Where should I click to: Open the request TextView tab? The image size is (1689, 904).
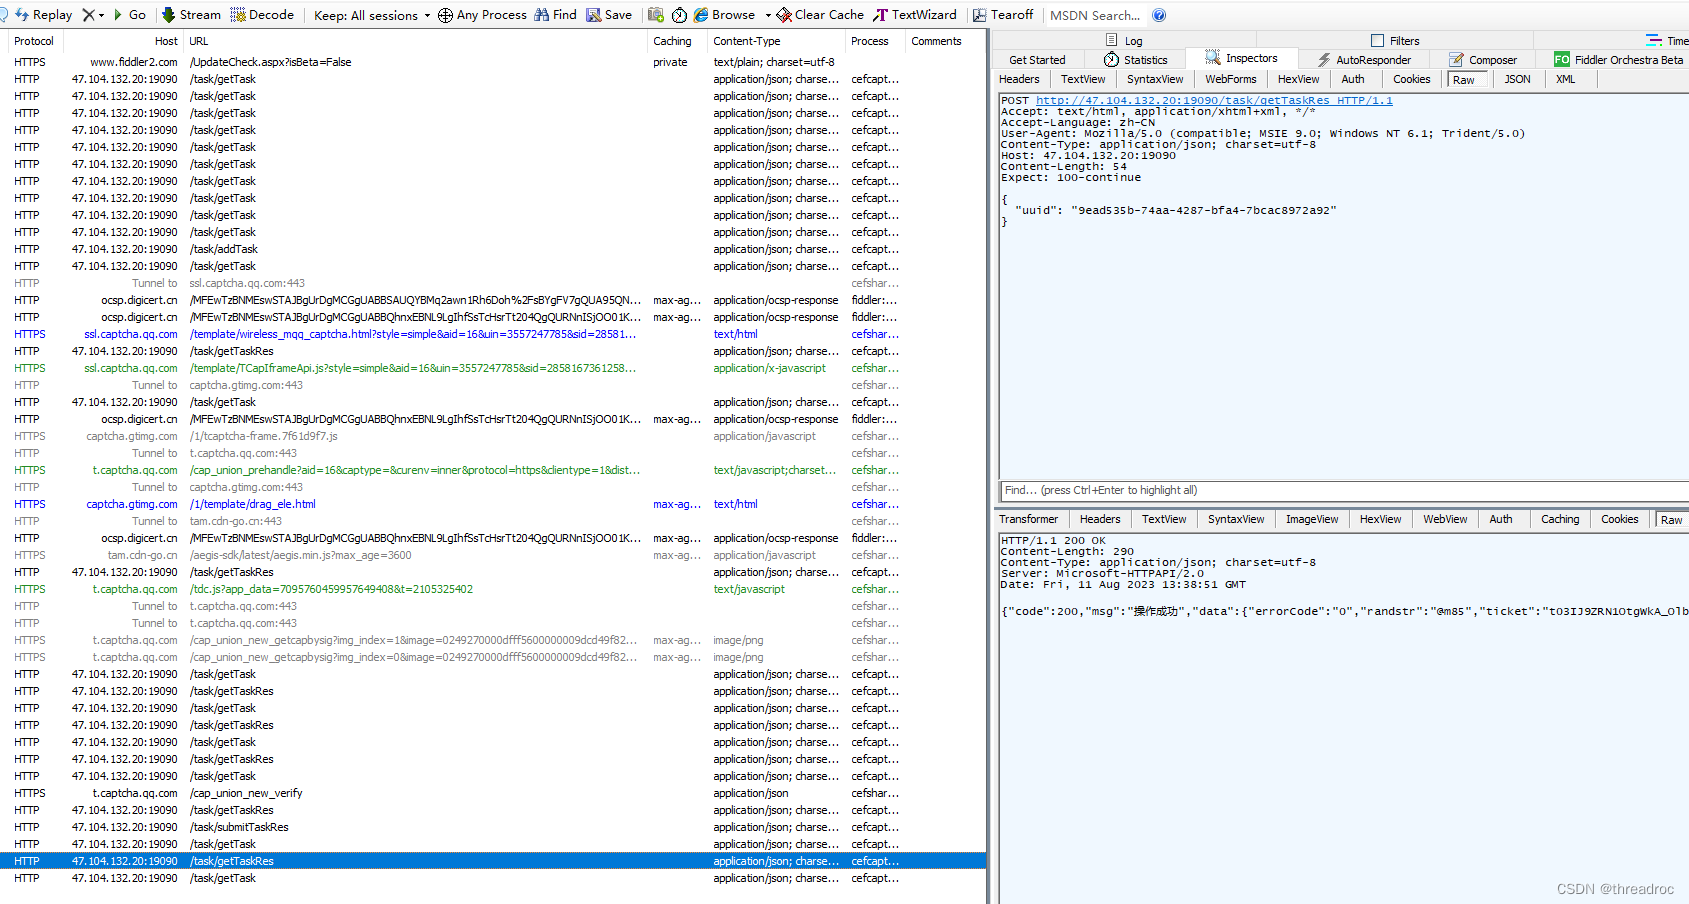pyautogui.click(x=1083, y=79)
